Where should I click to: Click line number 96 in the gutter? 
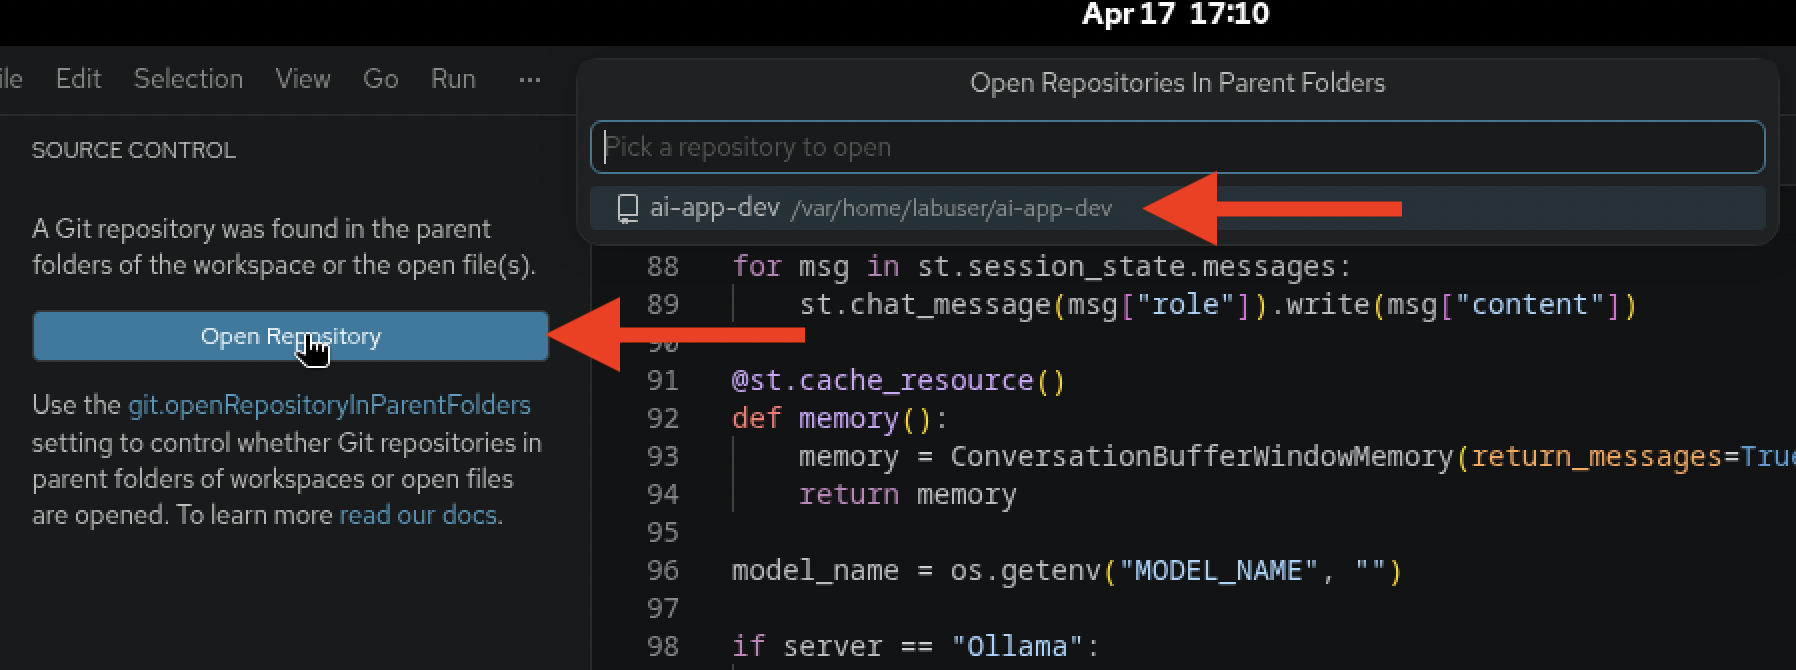point(662,571)
